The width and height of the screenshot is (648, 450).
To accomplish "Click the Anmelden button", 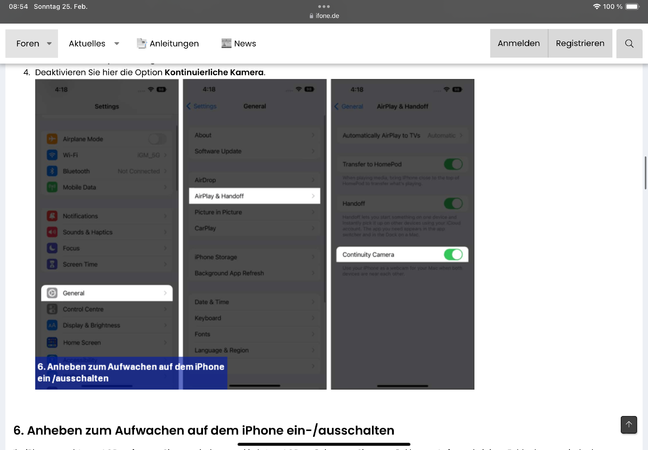I will [519, 43].
